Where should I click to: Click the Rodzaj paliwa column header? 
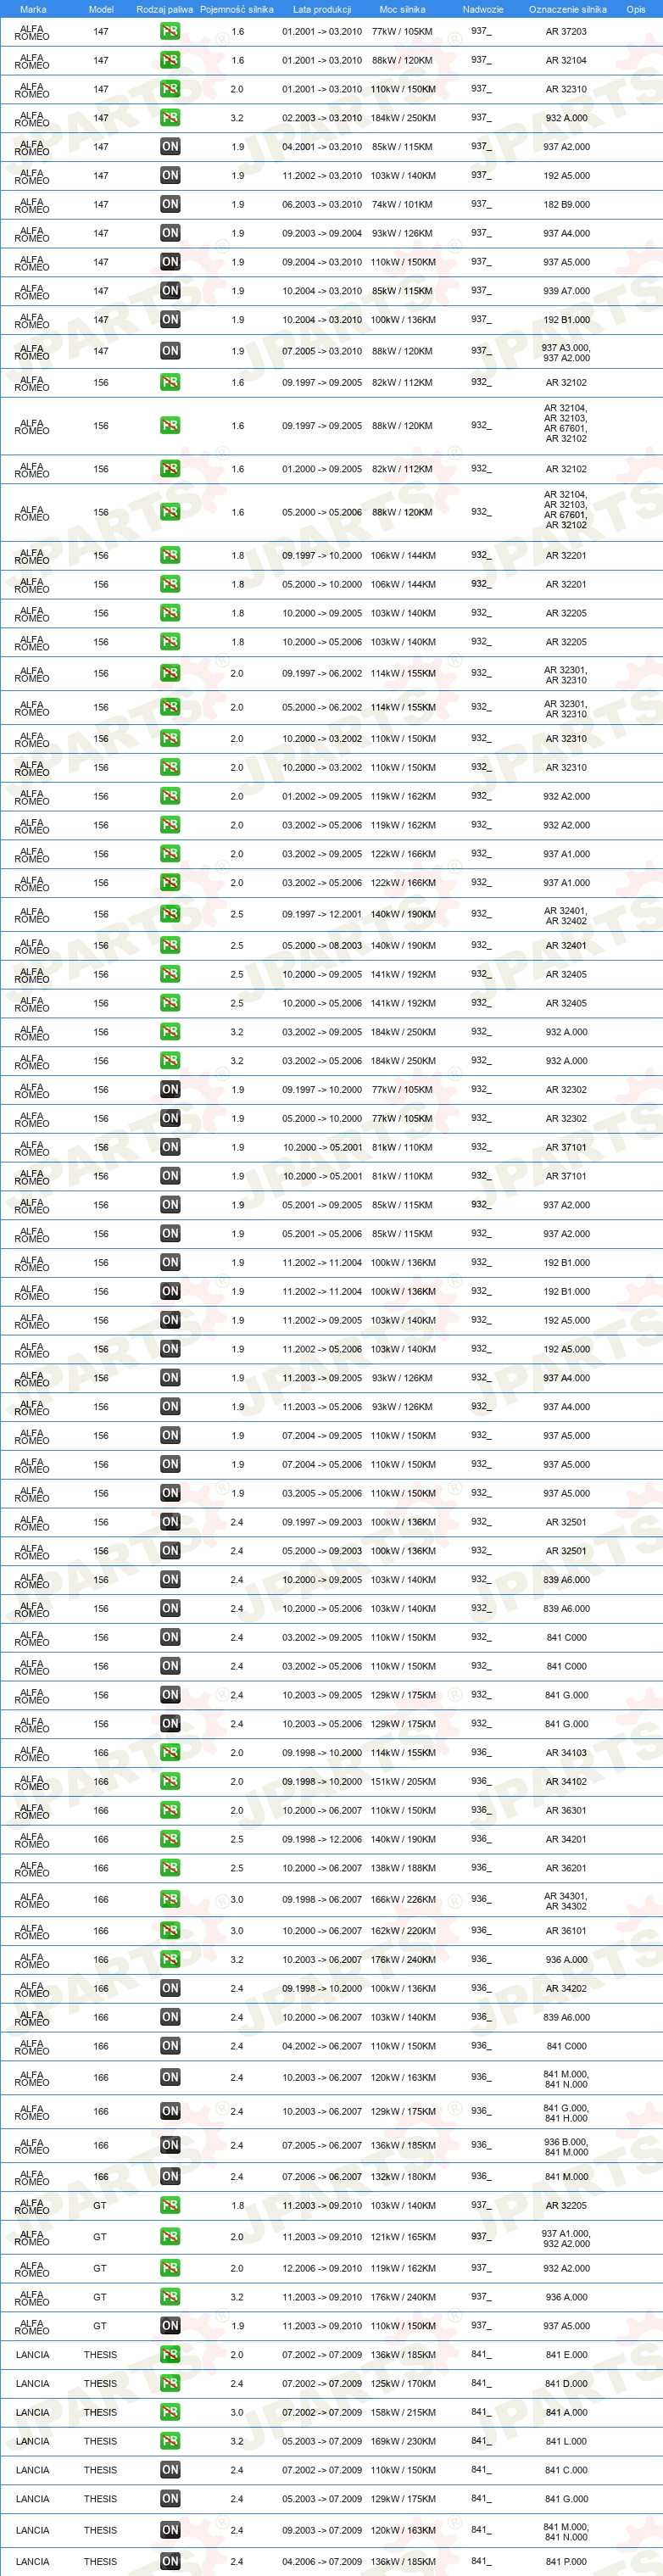pyautogui.click(x=165, y=9)
